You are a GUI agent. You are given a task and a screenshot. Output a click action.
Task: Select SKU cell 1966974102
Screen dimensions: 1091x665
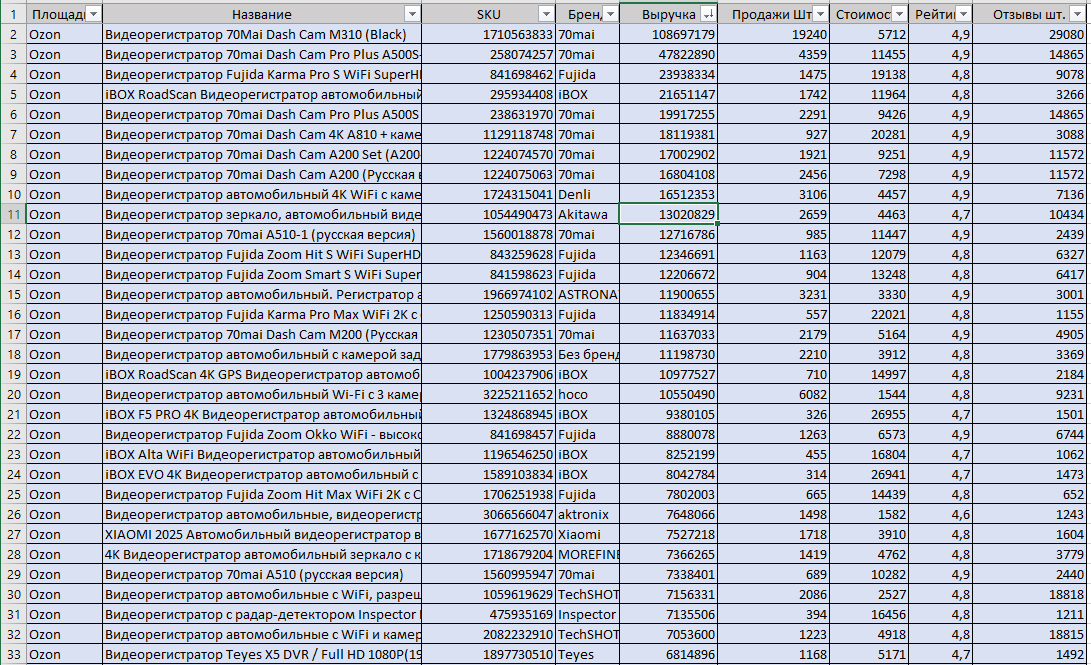tap(488, 294)
